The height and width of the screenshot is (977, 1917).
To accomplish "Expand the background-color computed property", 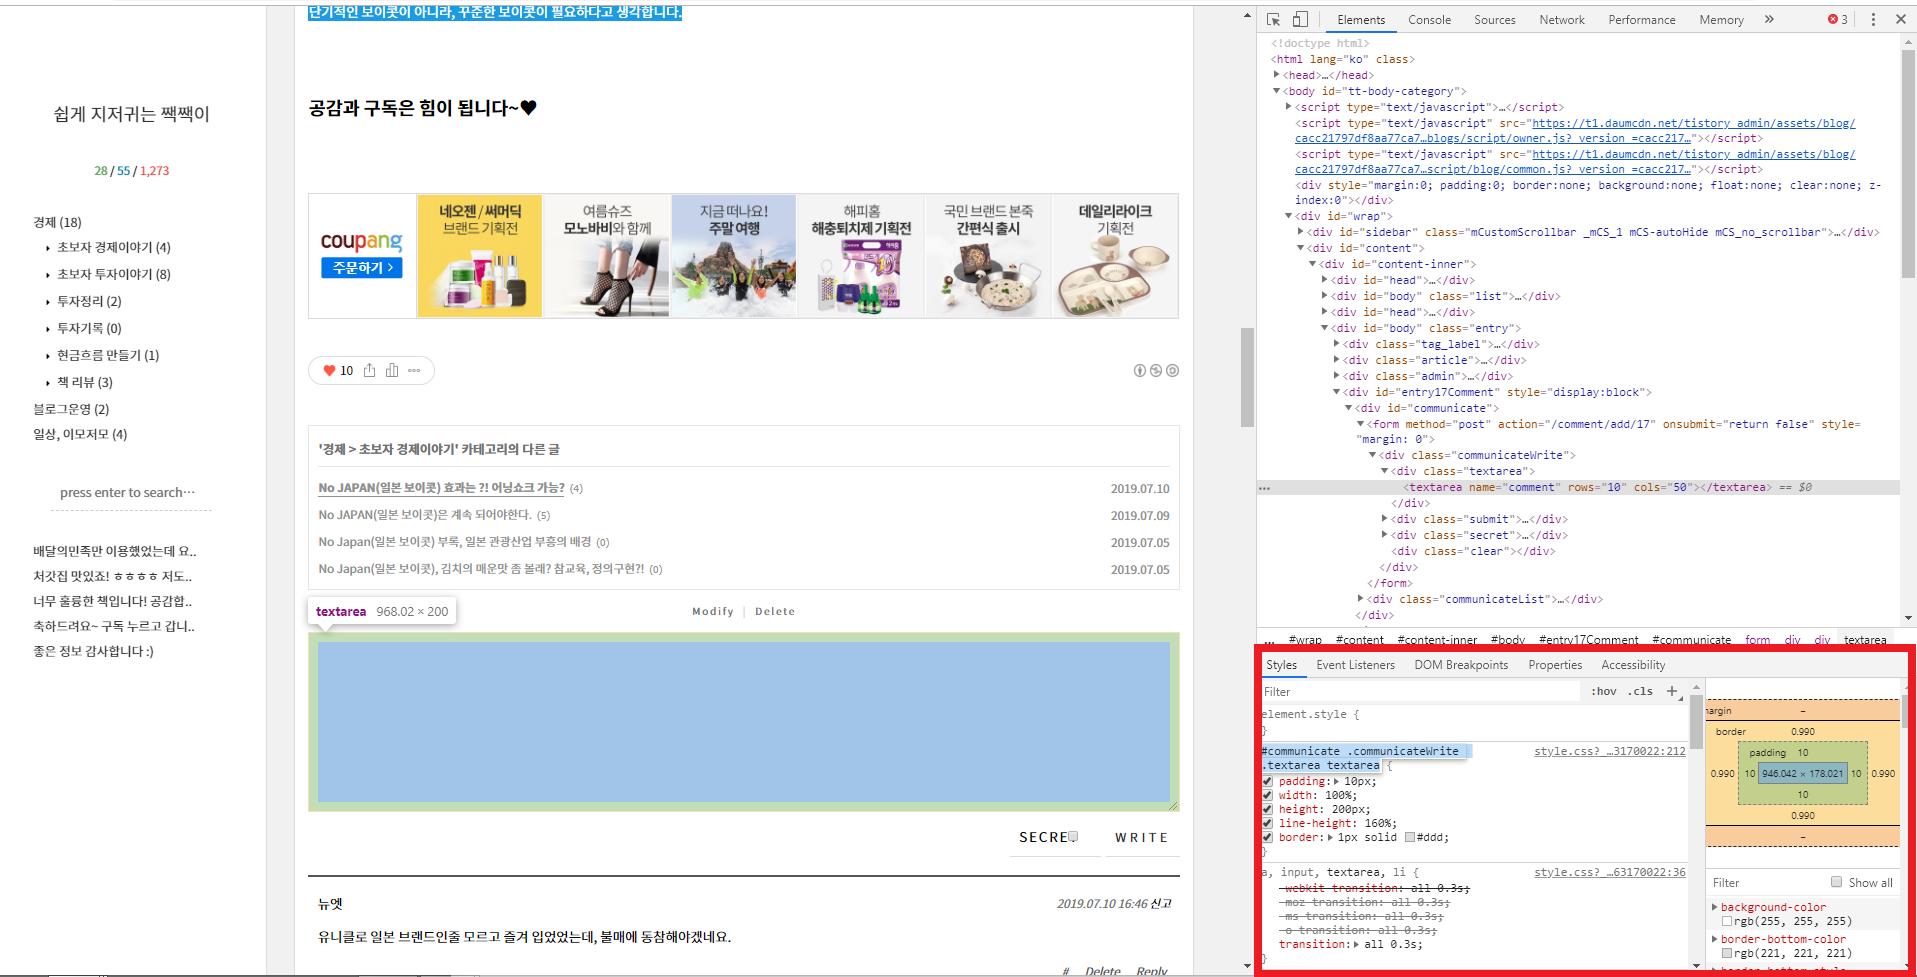I will [x=1715, y=907].
